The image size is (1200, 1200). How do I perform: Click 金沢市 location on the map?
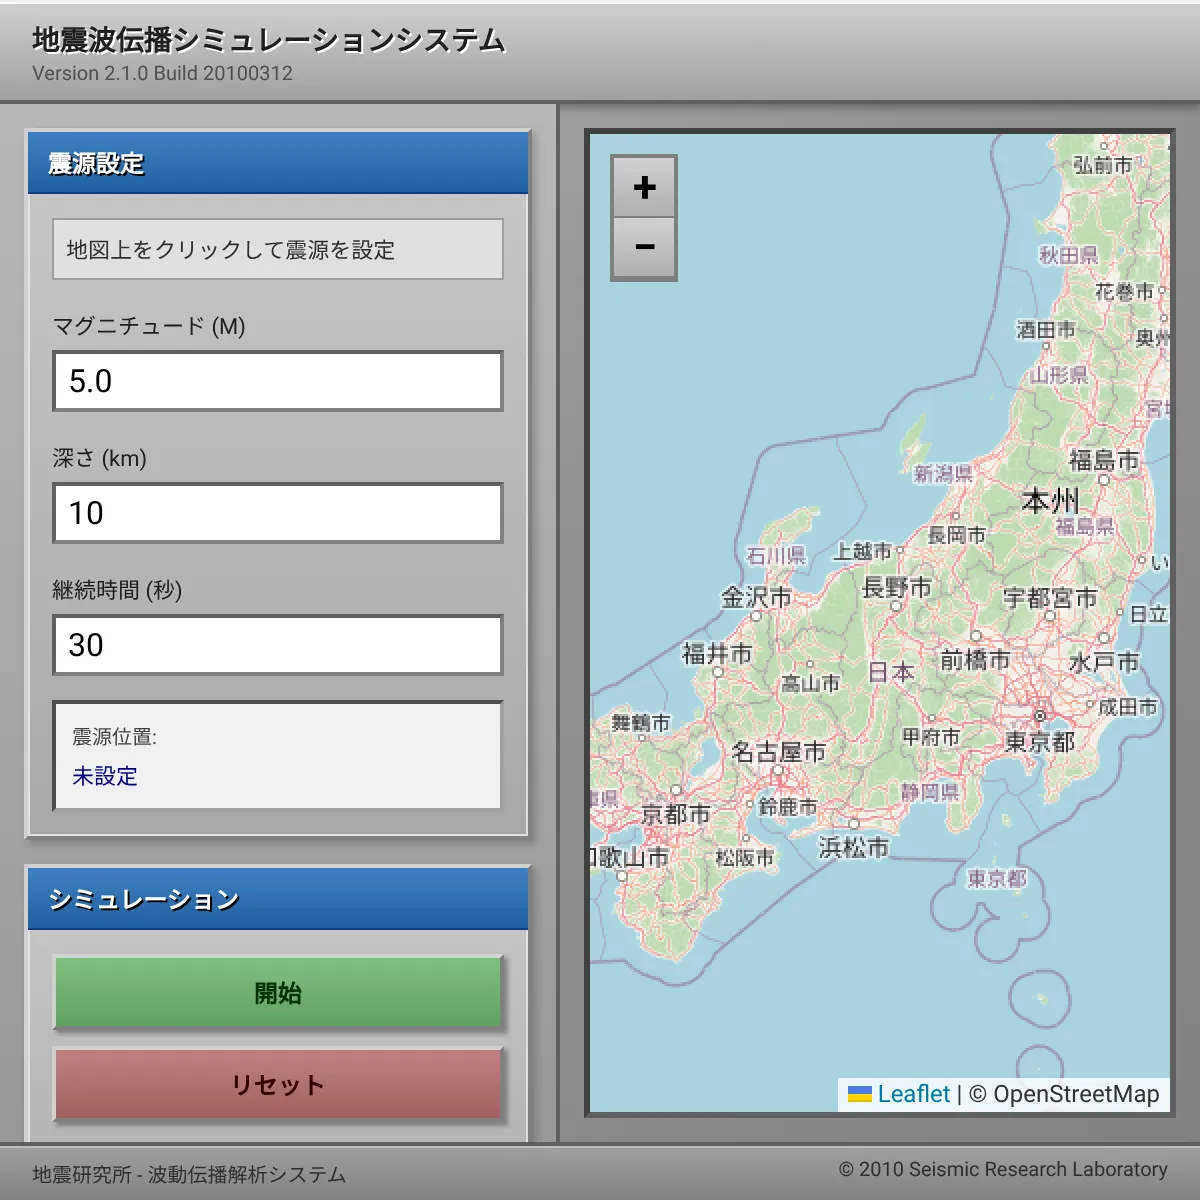tap(756, 597)
